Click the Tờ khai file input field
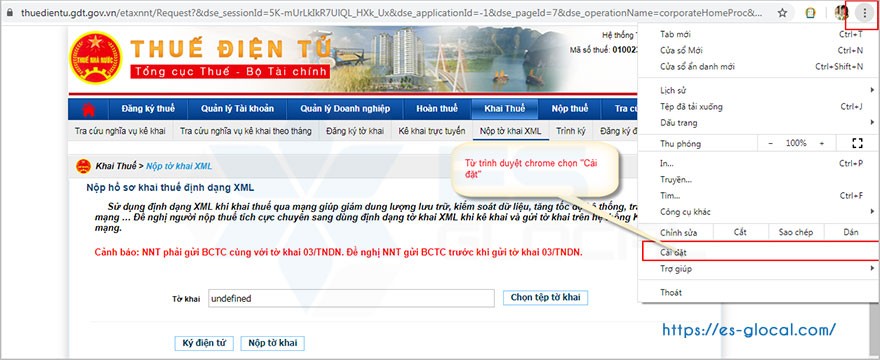880x360 pixels. coord(351,298)
